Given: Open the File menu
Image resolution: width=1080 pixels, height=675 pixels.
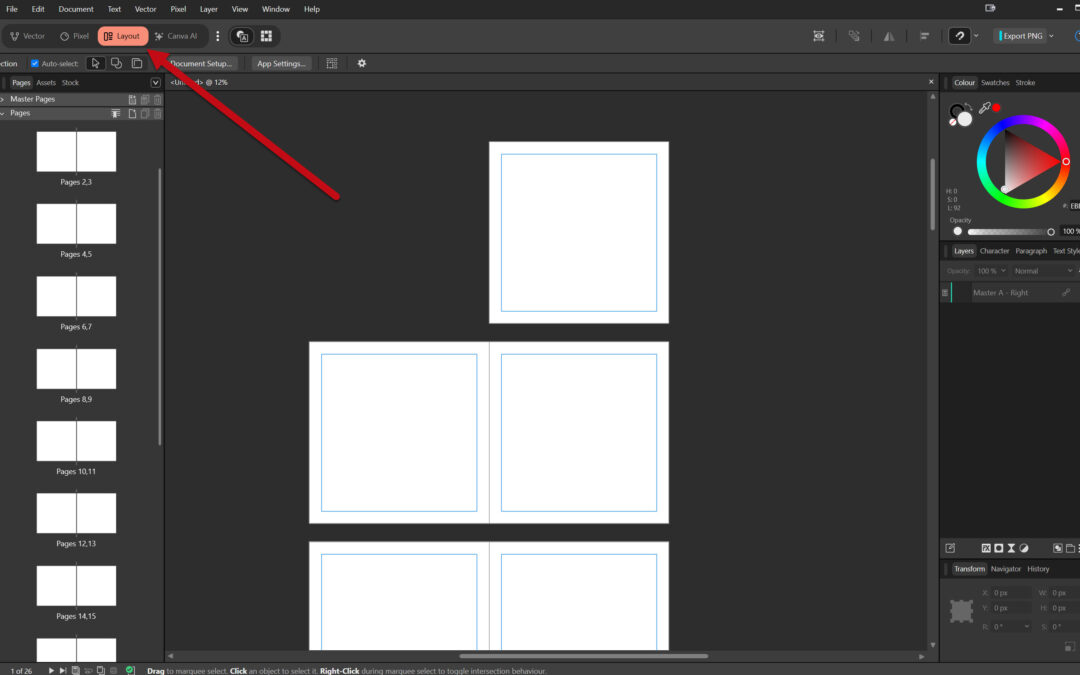Looking at the screenshot, I should pyautogui.click(x=12, y=9).
